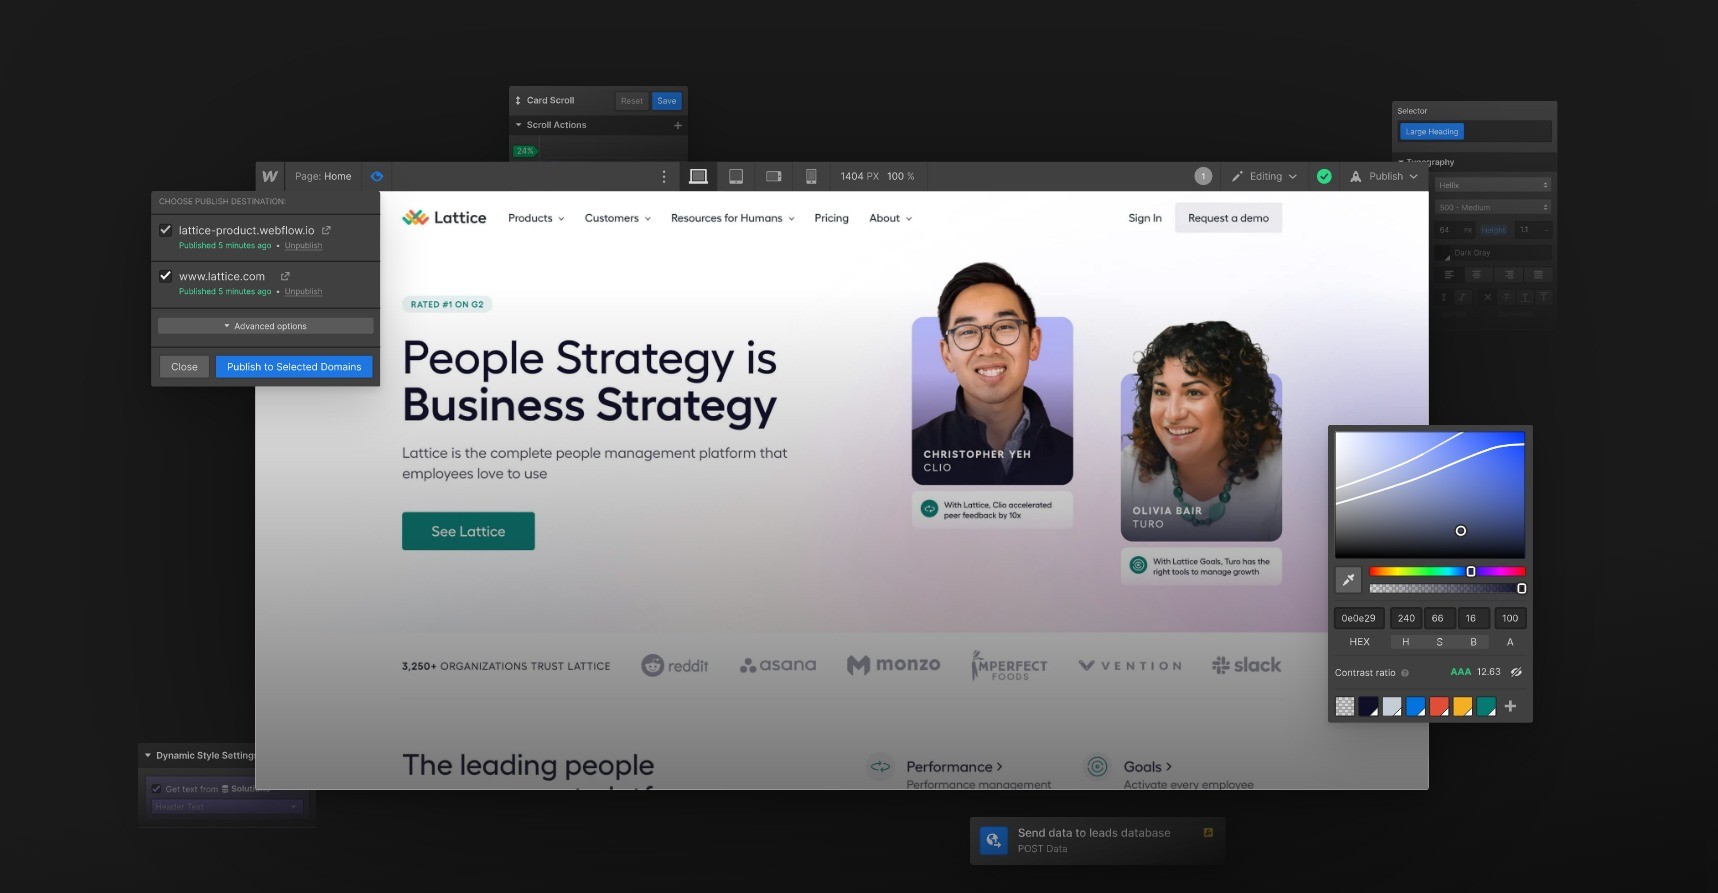
Task: Toggle Get text from Solutions checkbox
Action: [x=156, y=789]
